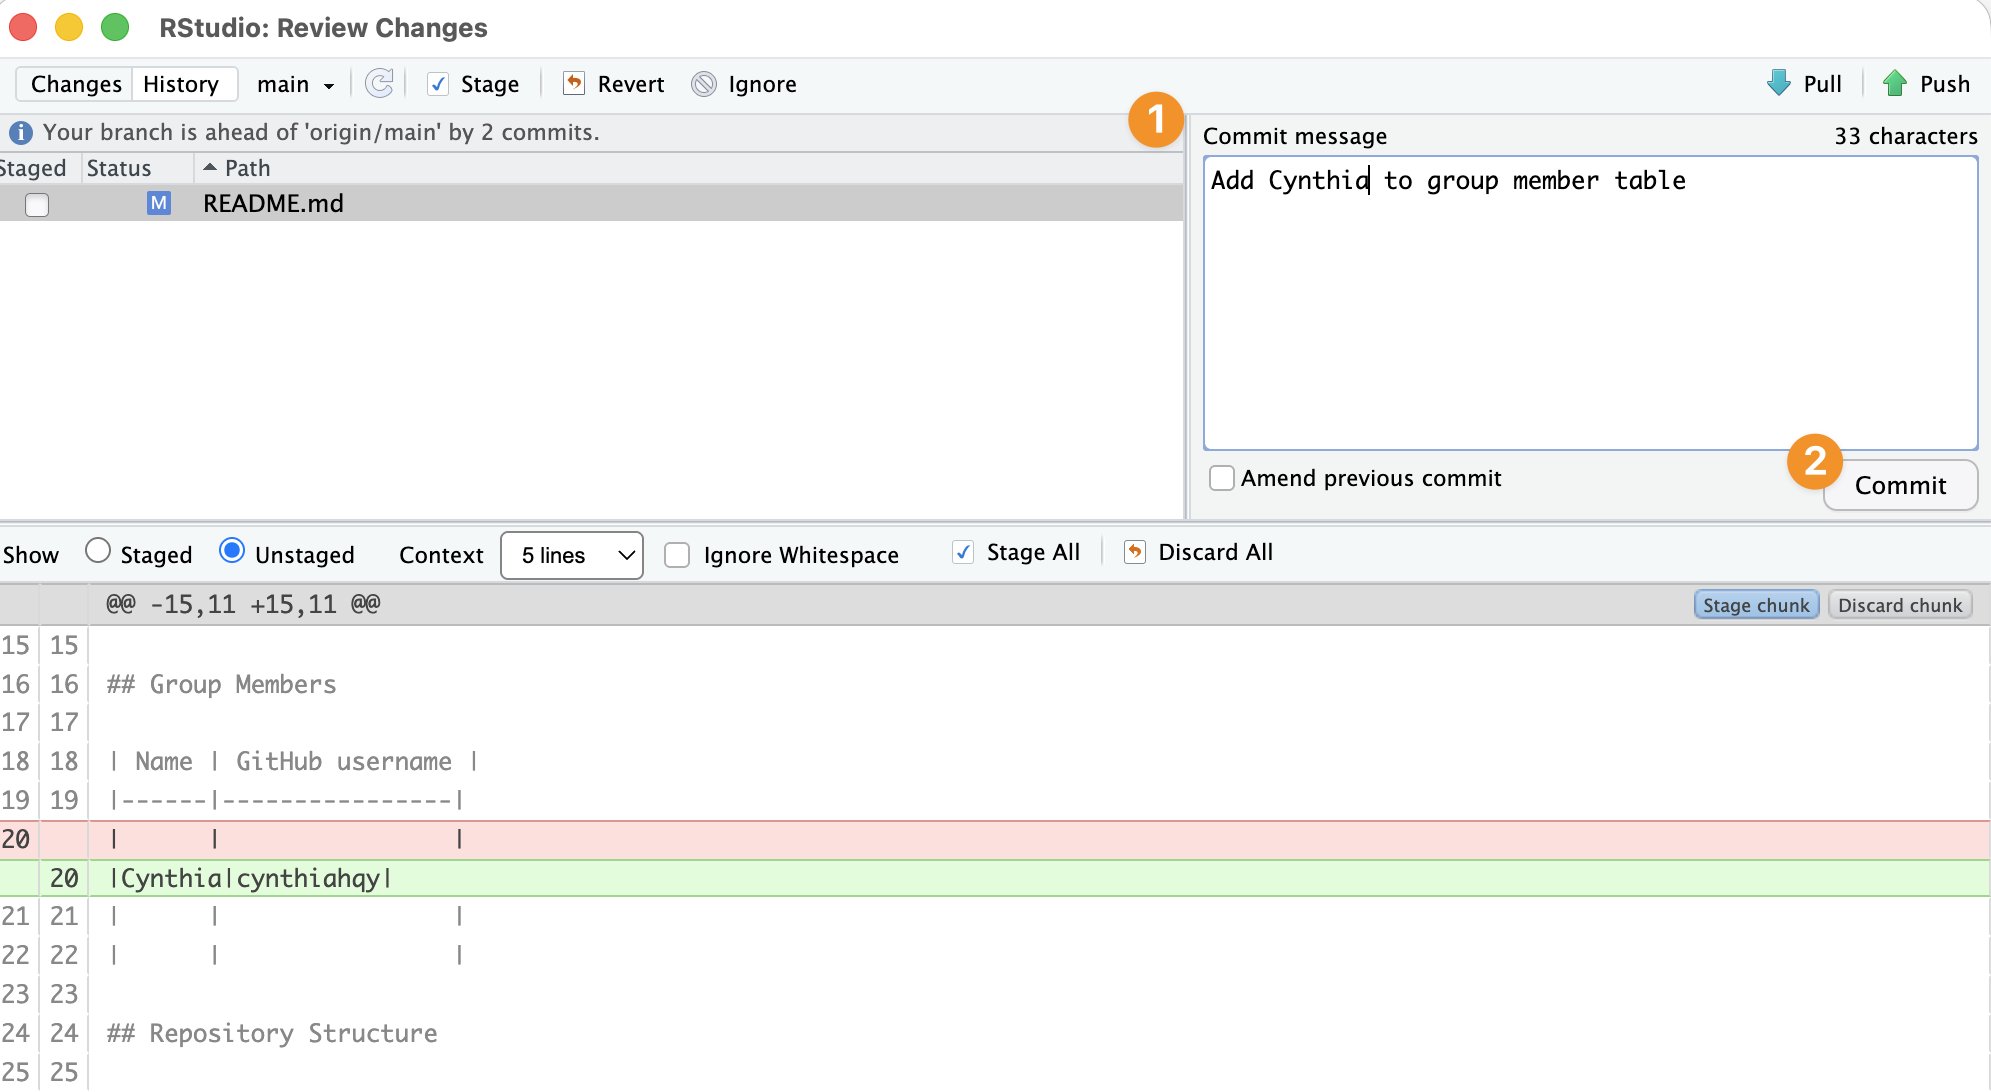Click the Discard All icon
The image size is (1991, 1092).
(1135, 552)
